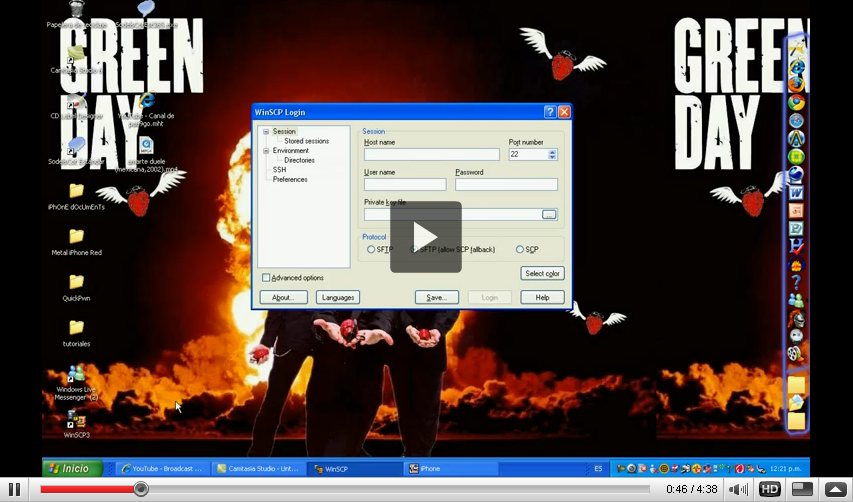
Task: Launch Google Chrome from the side dock
Action: point(796,102)
